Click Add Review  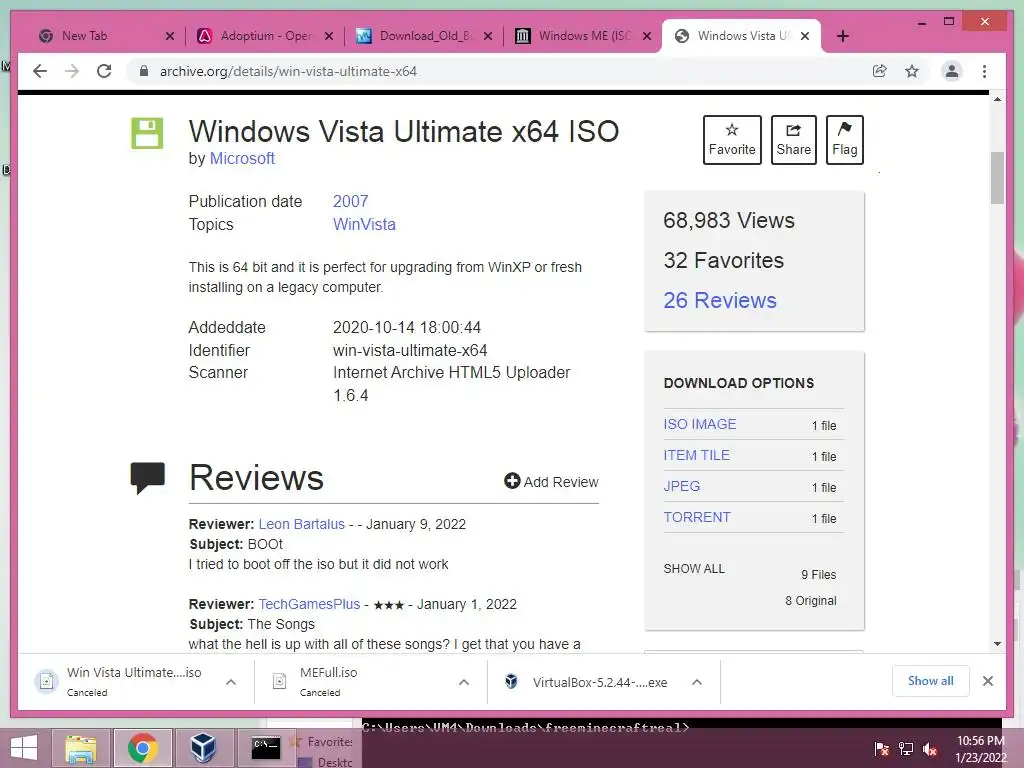(551, 482)
